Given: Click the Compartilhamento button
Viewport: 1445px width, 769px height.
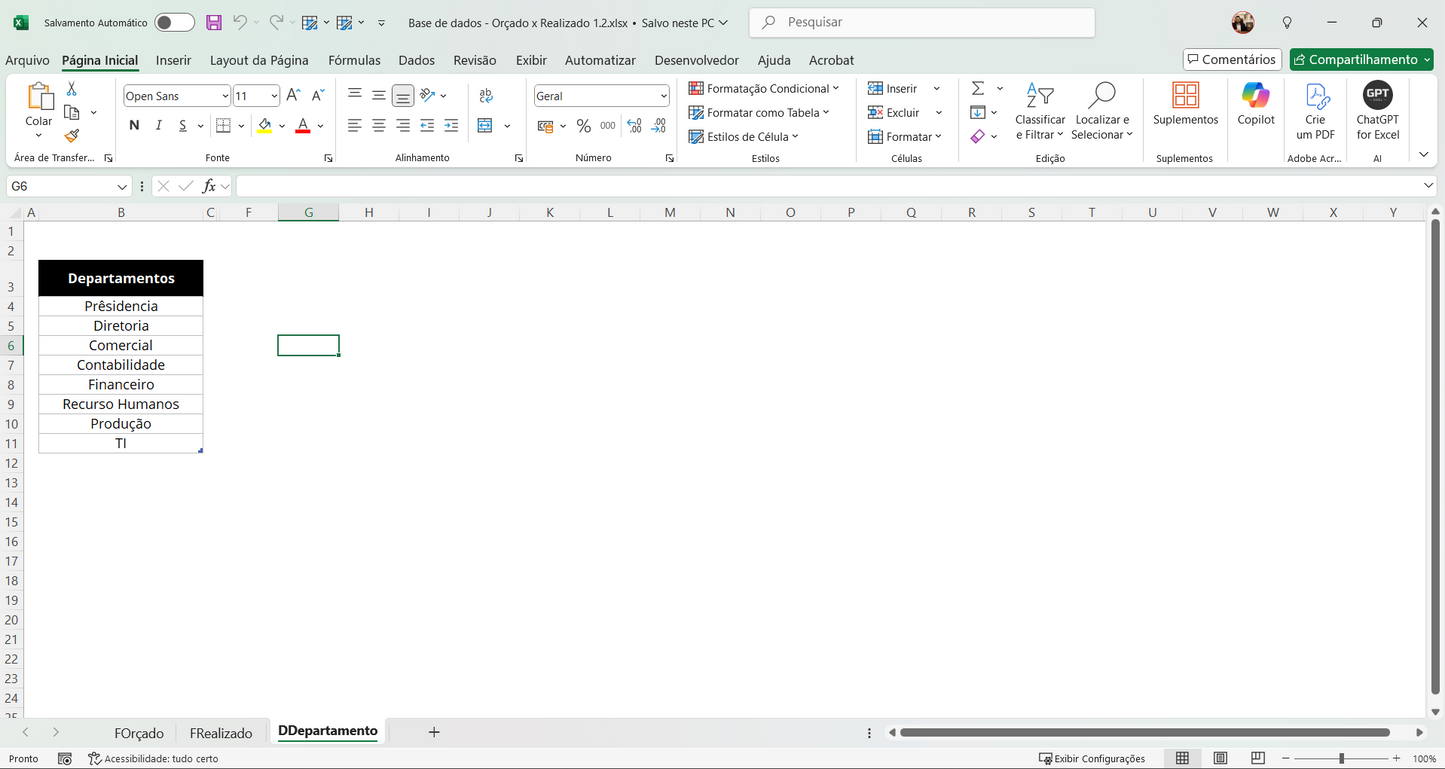Looking at the screenshot, I should [1361, 59].
